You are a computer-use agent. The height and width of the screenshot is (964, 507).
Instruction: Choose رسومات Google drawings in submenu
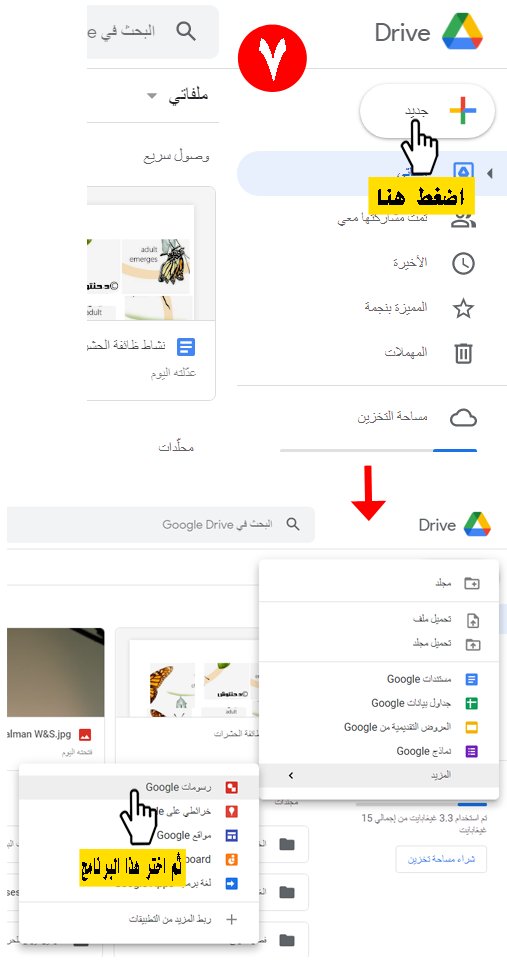click(139, 788)
